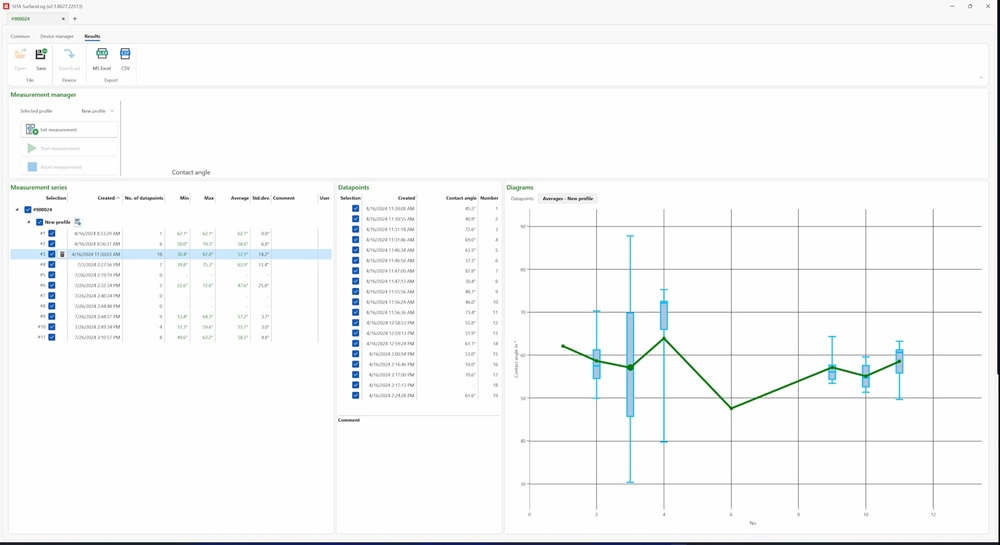
Task: Open the Selected profile dropdown
Action: [x=98, y=111]
